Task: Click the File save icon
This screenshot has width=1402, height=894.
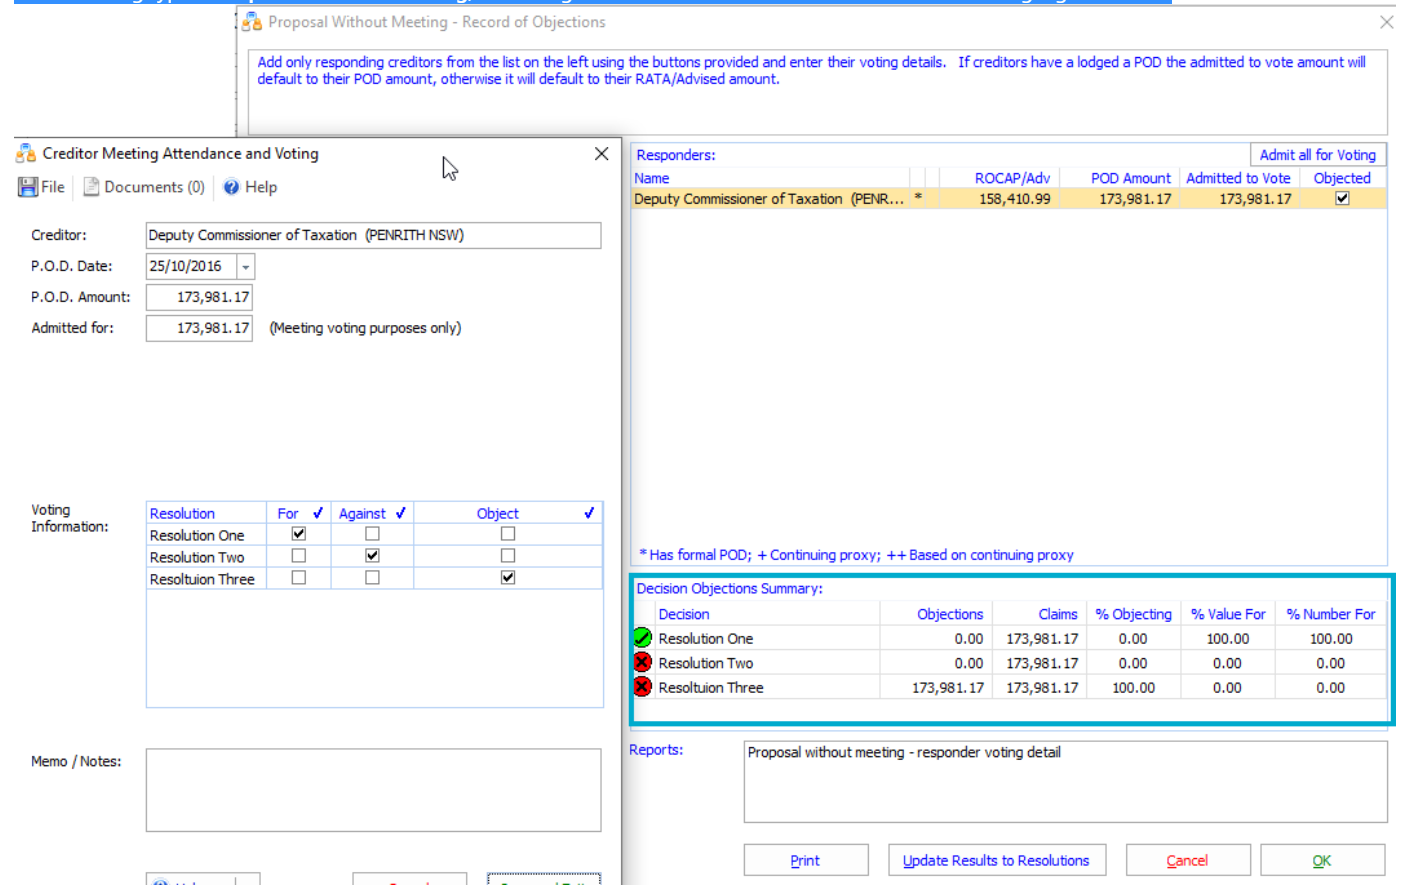Action: (x=28, y=187)
